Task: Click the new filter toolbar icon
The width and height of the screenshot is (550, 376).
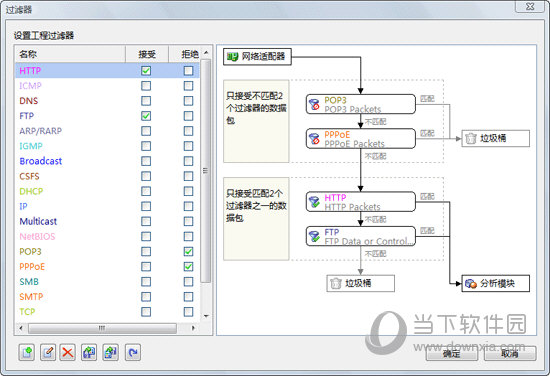Action: [x=27, y=352]
